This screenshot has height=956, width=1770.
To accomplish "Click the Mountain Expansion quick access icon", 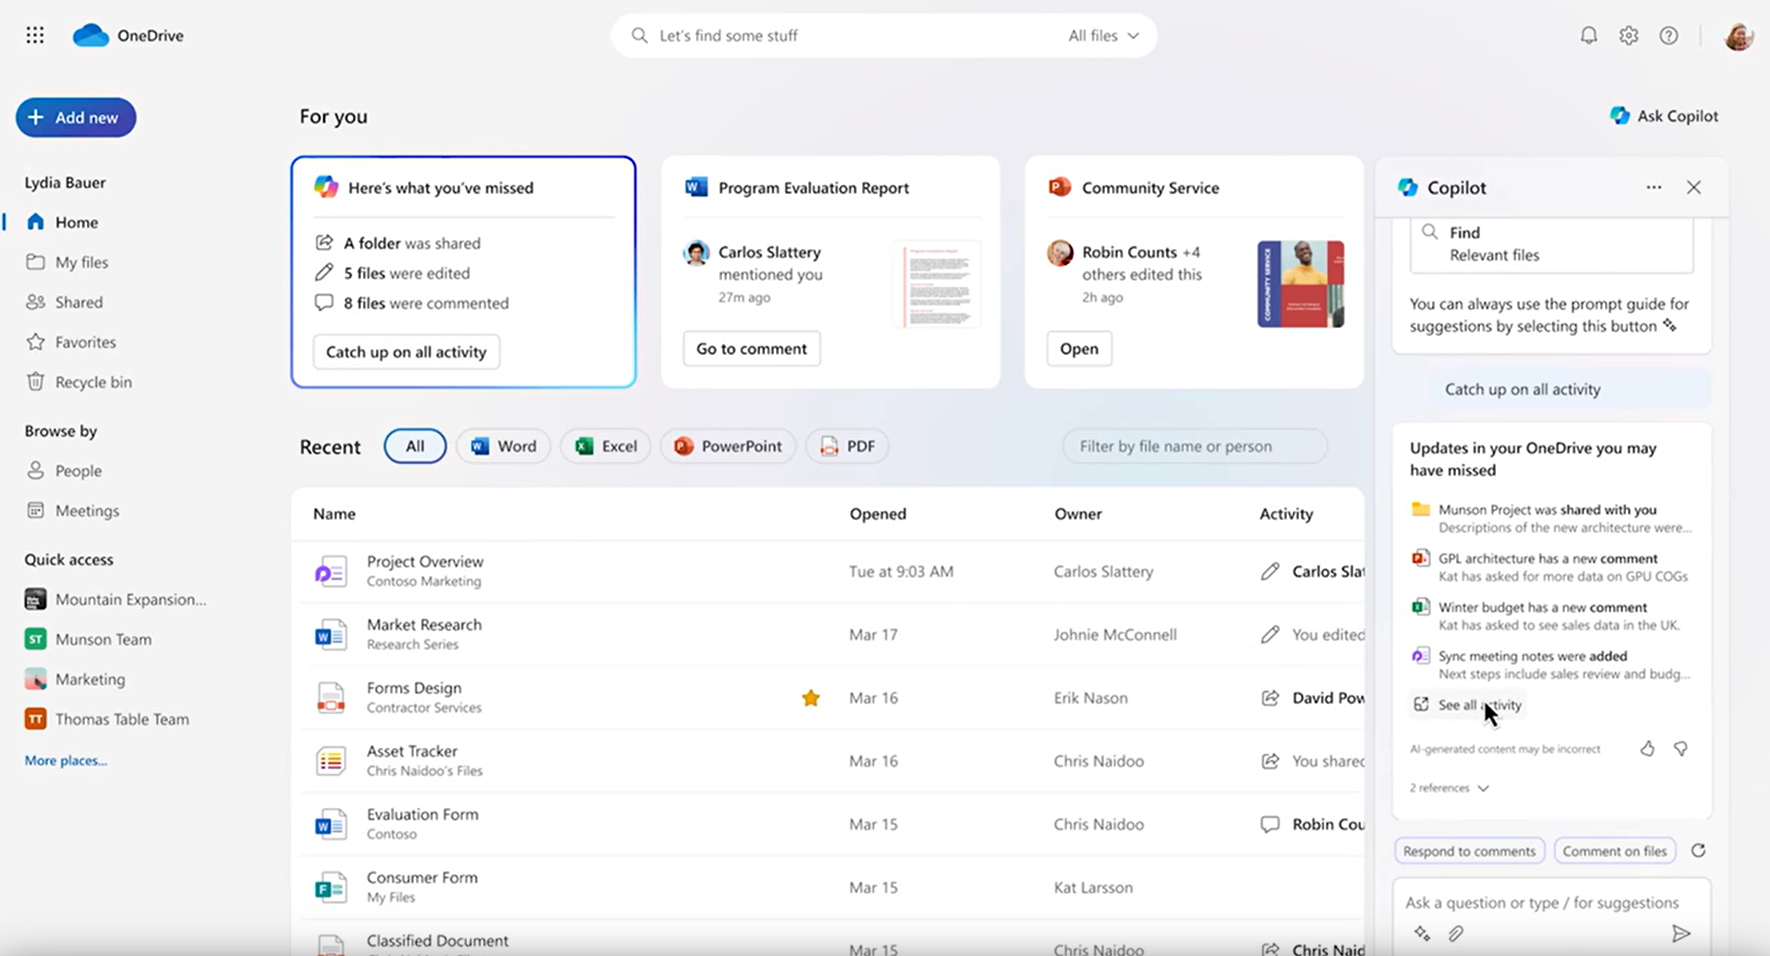I will pos(35,599).
